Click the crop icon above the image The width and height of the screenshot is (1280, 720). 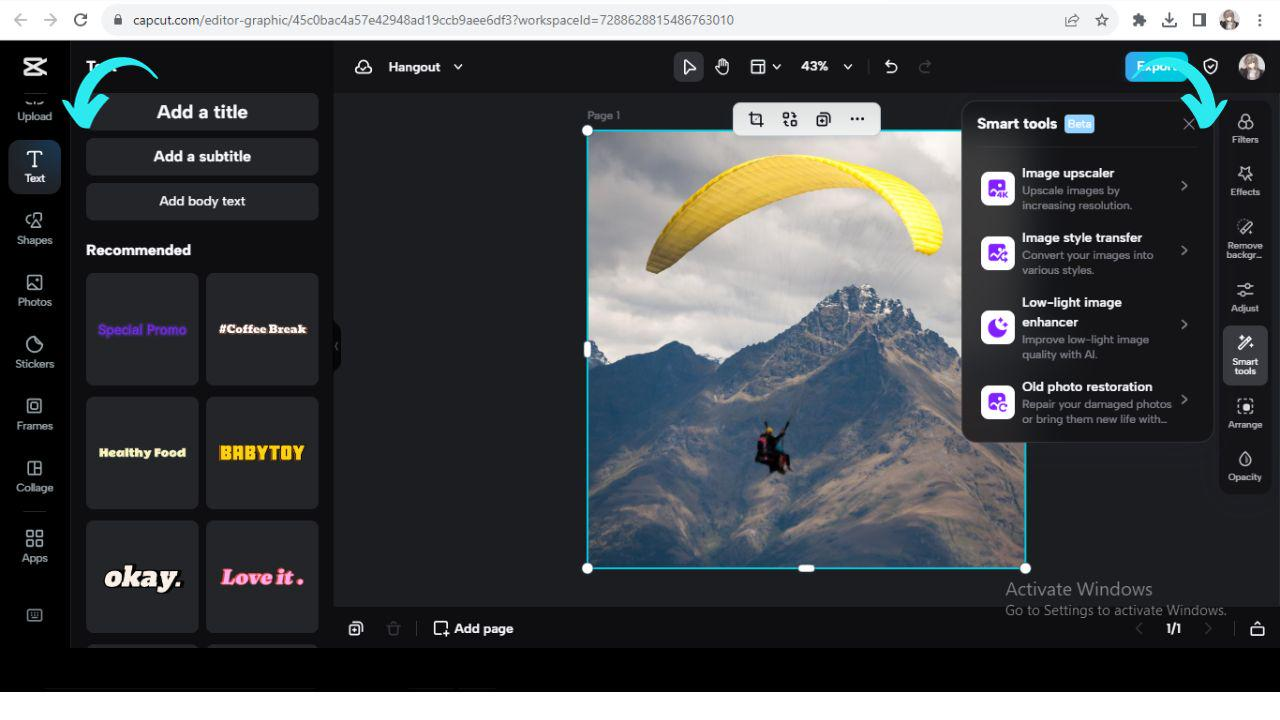click(756, 120)
